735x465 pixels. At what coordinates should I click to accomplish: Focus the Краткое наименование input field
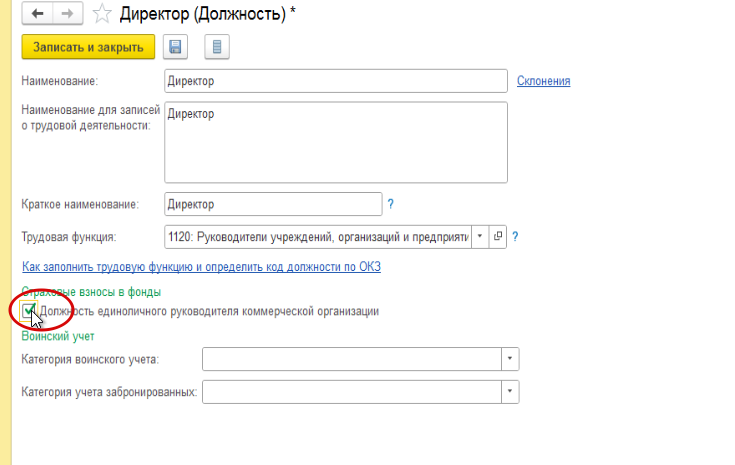[x=271, y=204]
